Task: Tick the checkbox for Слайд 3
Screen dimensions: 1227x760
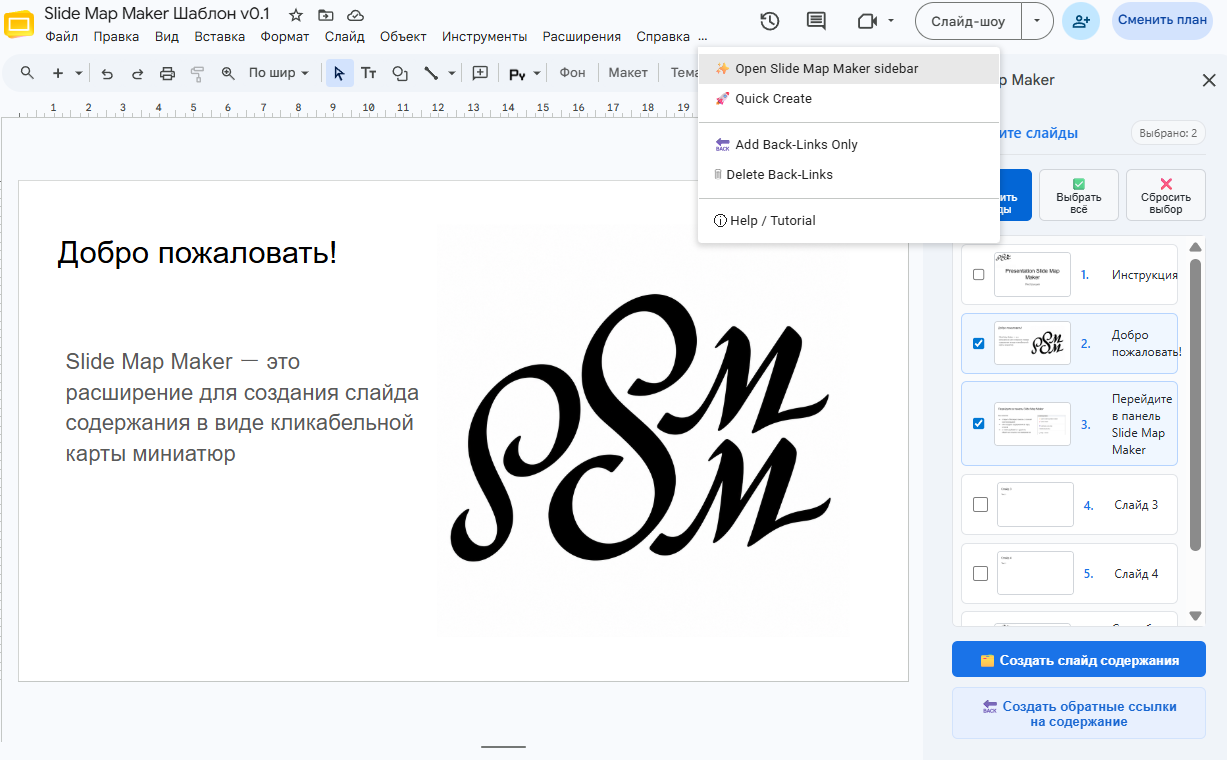Action: tap(980, 504)
